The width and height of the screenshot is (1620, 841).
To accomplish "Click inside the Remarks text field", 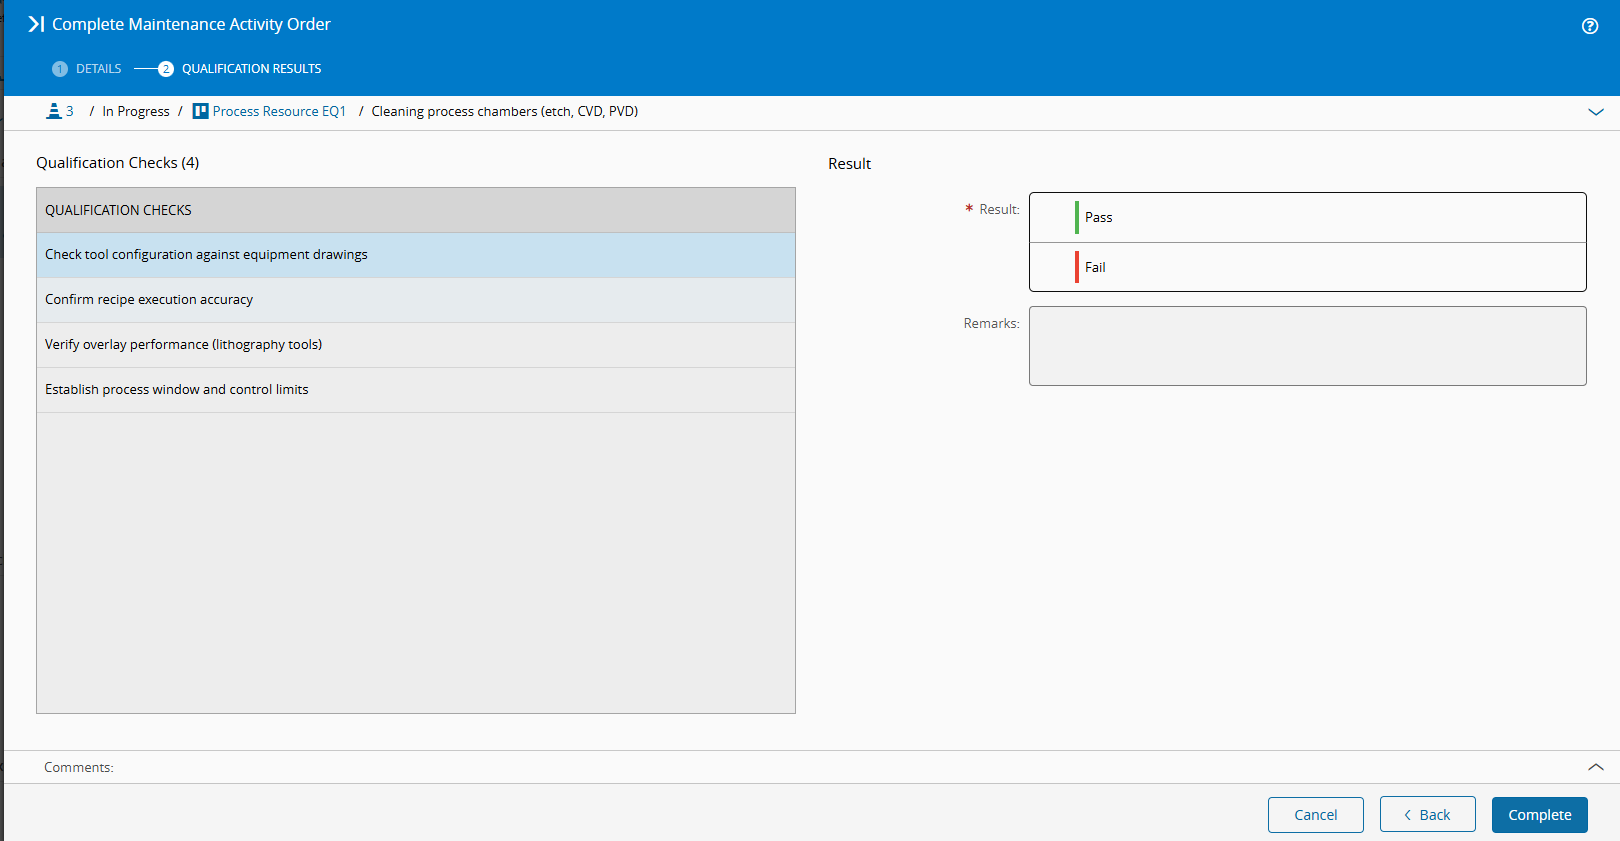I will (1307, 346).
